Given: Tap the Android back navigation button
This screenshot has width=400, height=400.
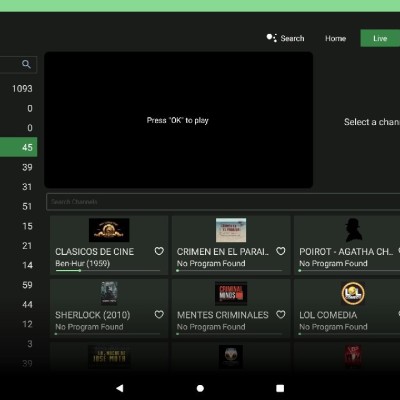Looking at the screenshot, I should coord(120,388).
